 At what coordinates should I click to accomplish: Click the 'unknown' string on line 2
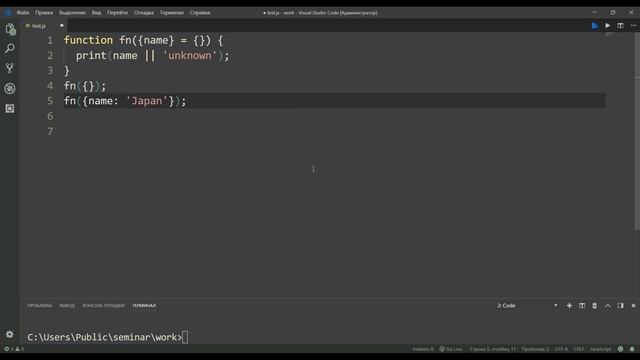pos(190,56)
